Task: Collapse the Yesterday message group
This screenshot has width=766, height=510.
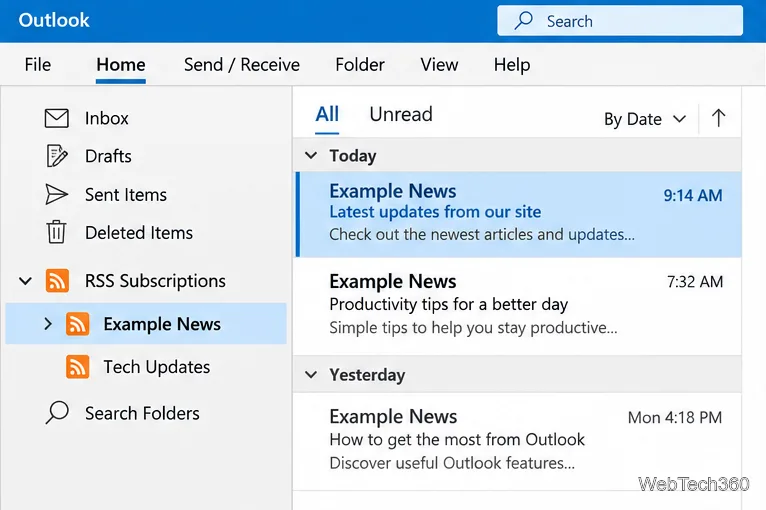Action: (x=311, y=375)
